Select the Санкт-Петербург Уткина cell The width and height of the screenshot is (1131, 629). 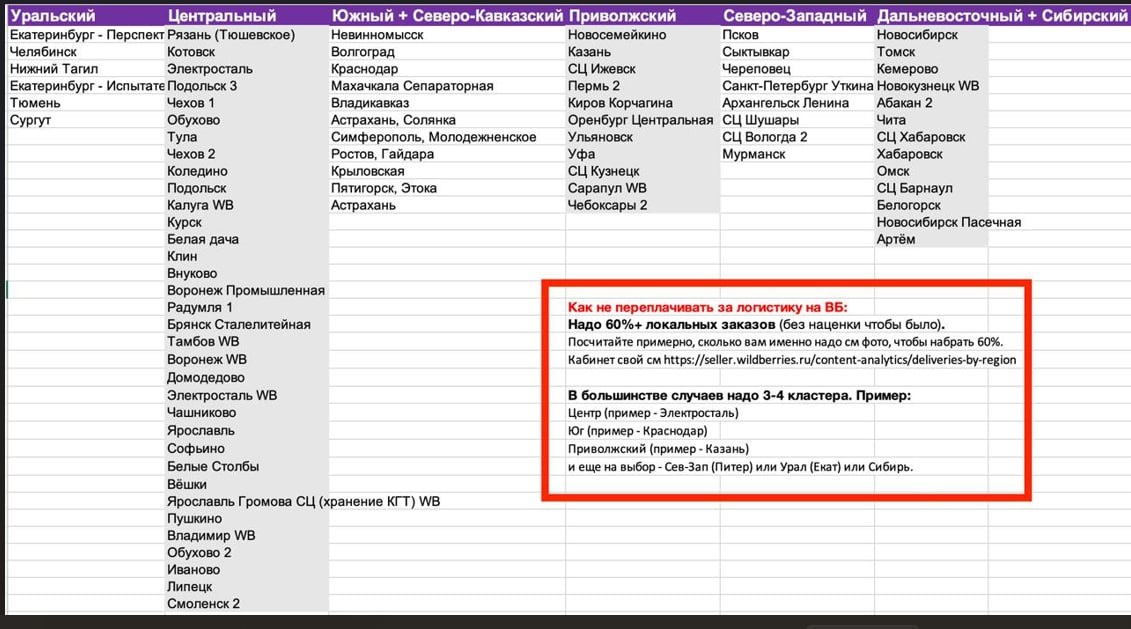pyautogui.click(x=797, y=86)
